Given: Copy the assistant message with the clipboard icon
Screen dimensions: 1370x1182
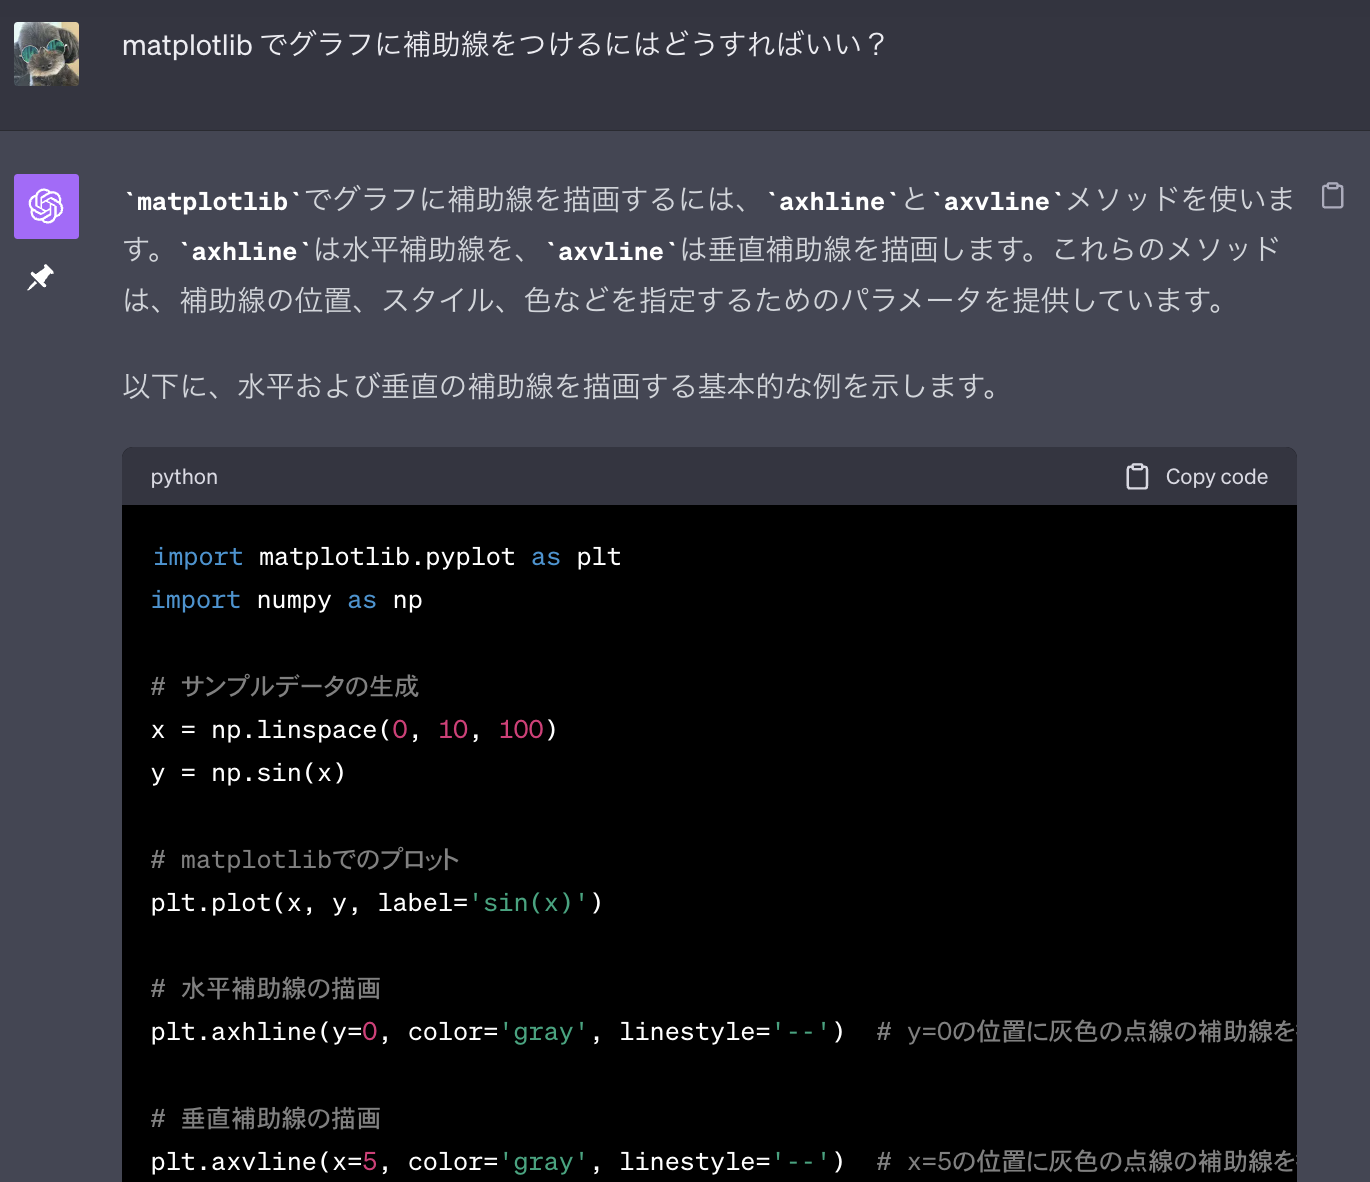Looking at the screenshot, I should 1332,195.
